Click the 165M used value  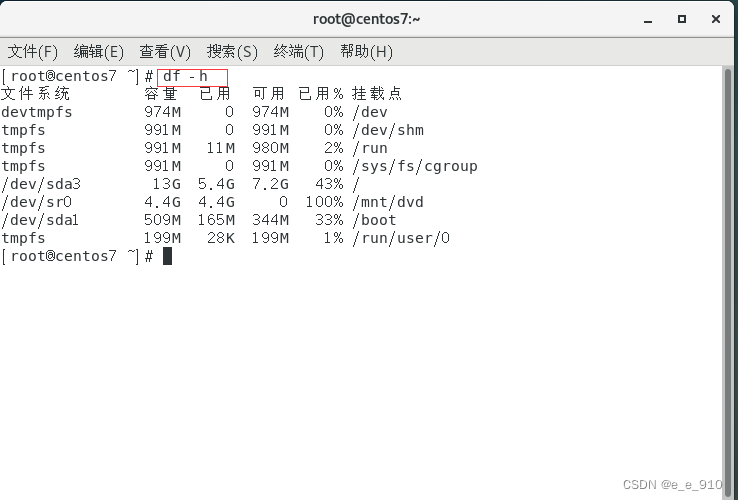[216, 220]
